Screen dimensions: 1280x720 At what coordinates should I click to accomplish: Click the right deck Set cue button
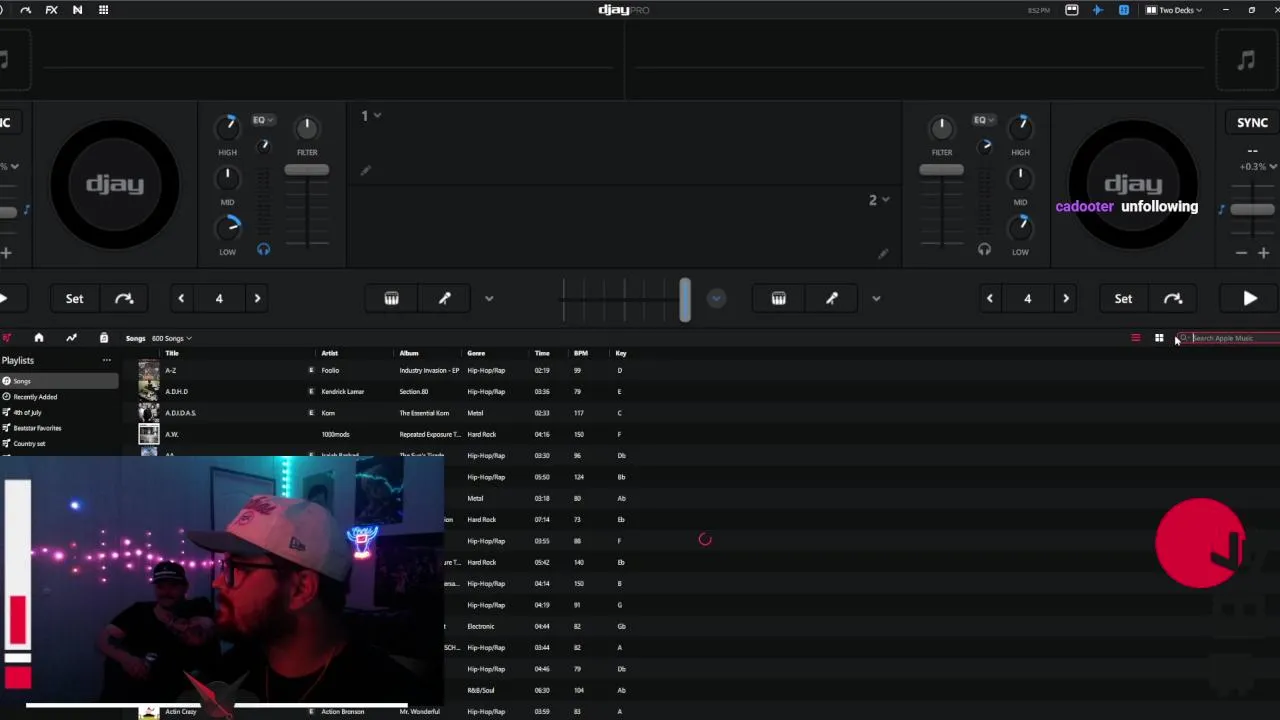[1123, 298]
